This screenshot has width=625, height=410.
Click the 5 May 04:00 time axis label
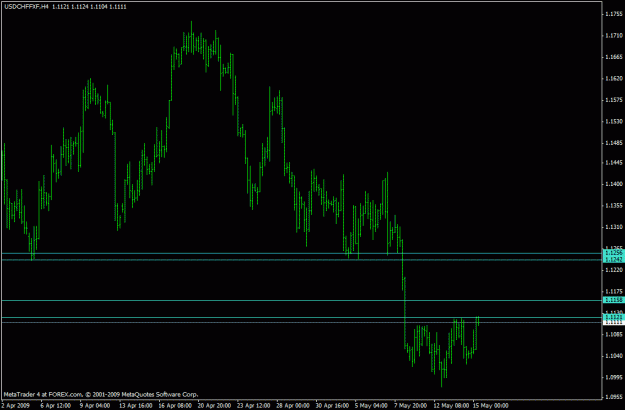pyautogui.click(x=371, y=406)
